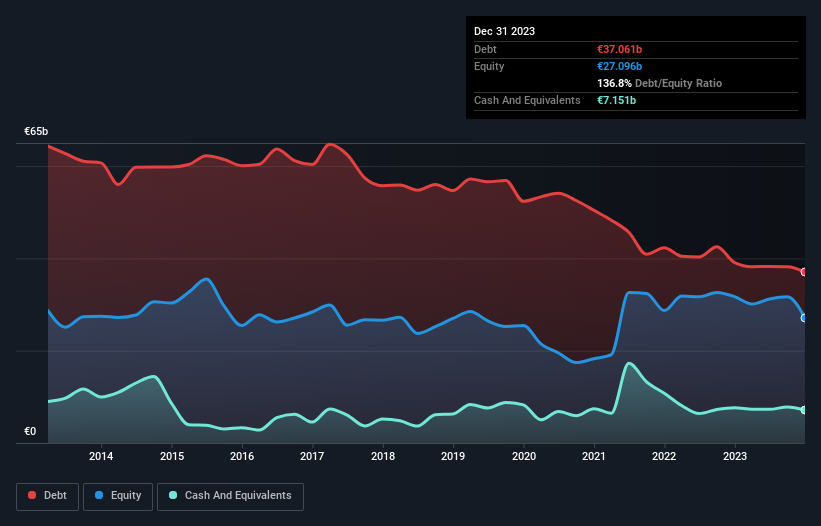Click the 2022 x-axis label
821x526 pixels.
click(664, 456)
